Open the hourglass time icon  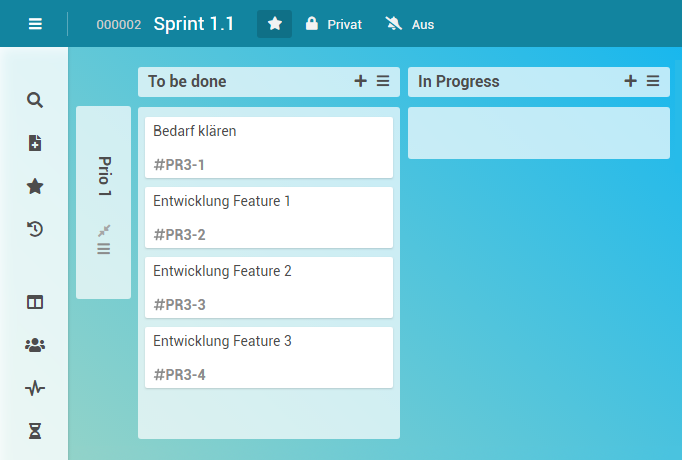35,431
